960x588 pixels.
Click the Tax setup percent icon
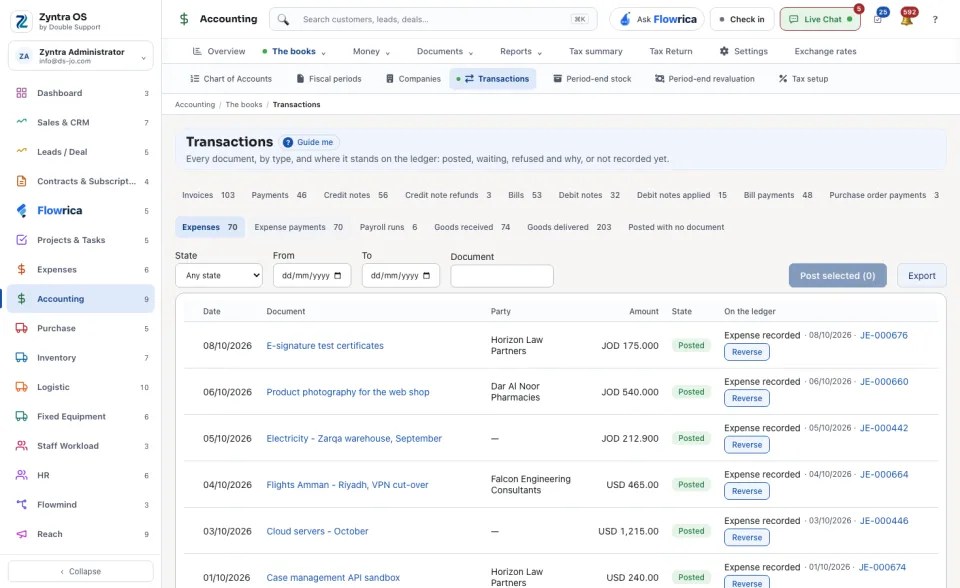coord(782,79)
